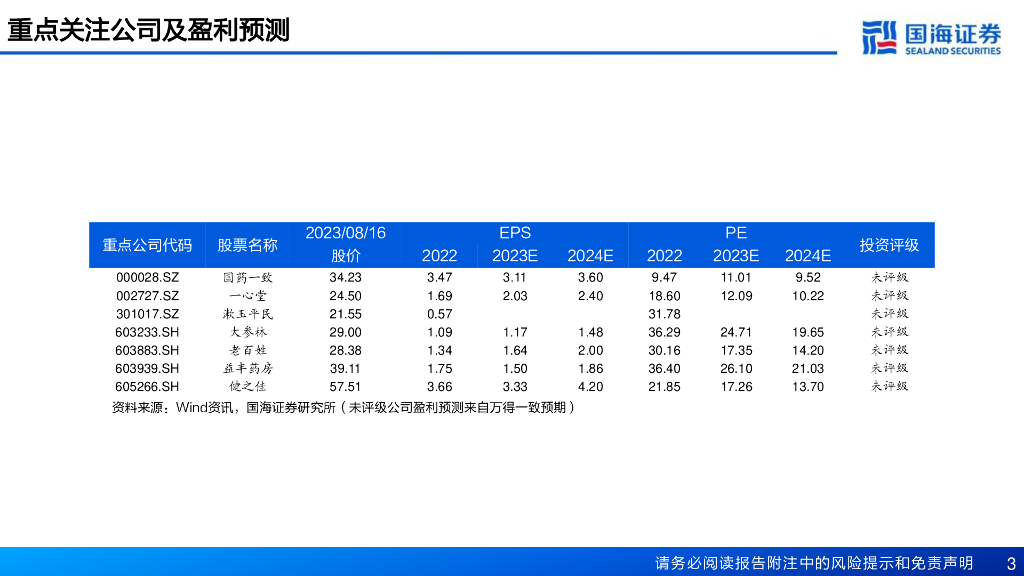Click stock name 益丰药房
1024x576 pixels.
point(248,369)
